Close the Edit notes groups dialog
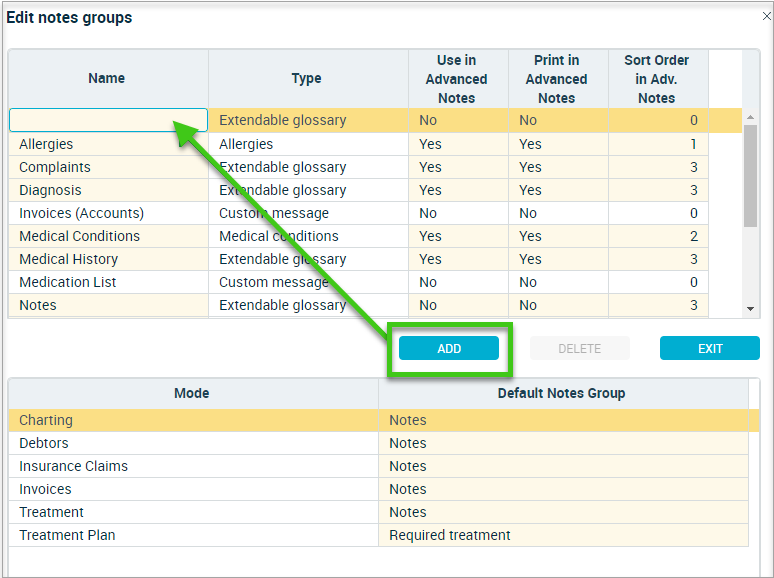Image resolution: width=774 pixels, height=578 pixels. tap(767, 16)
